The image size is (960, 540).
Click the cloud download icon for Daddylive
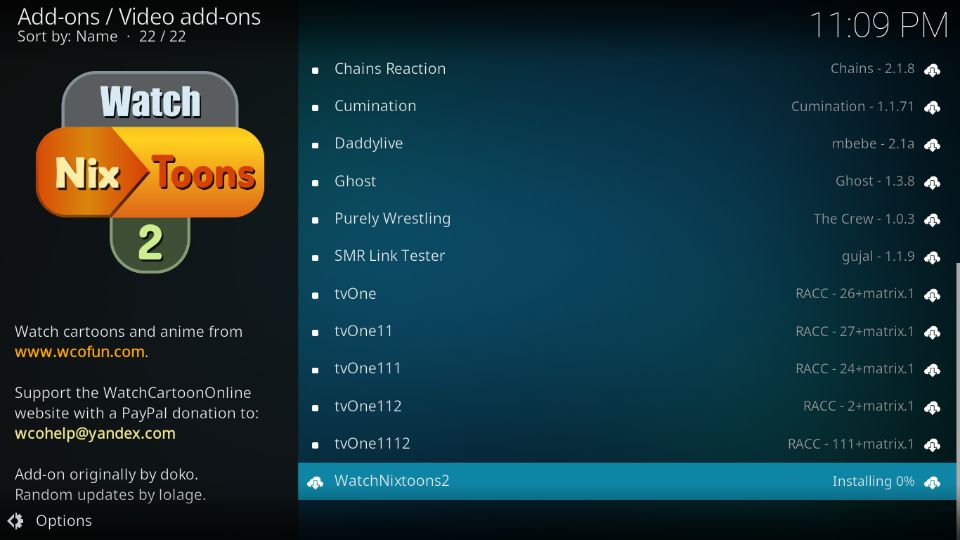tap(932, 144)
